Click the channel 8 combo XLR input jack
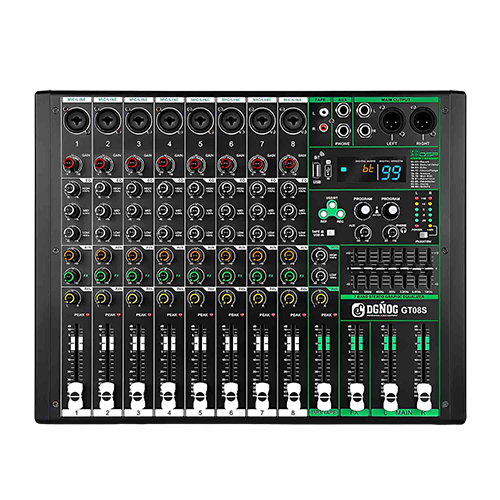Image resolution: width=500 pixels, height=500 pixels. (293, 120)
